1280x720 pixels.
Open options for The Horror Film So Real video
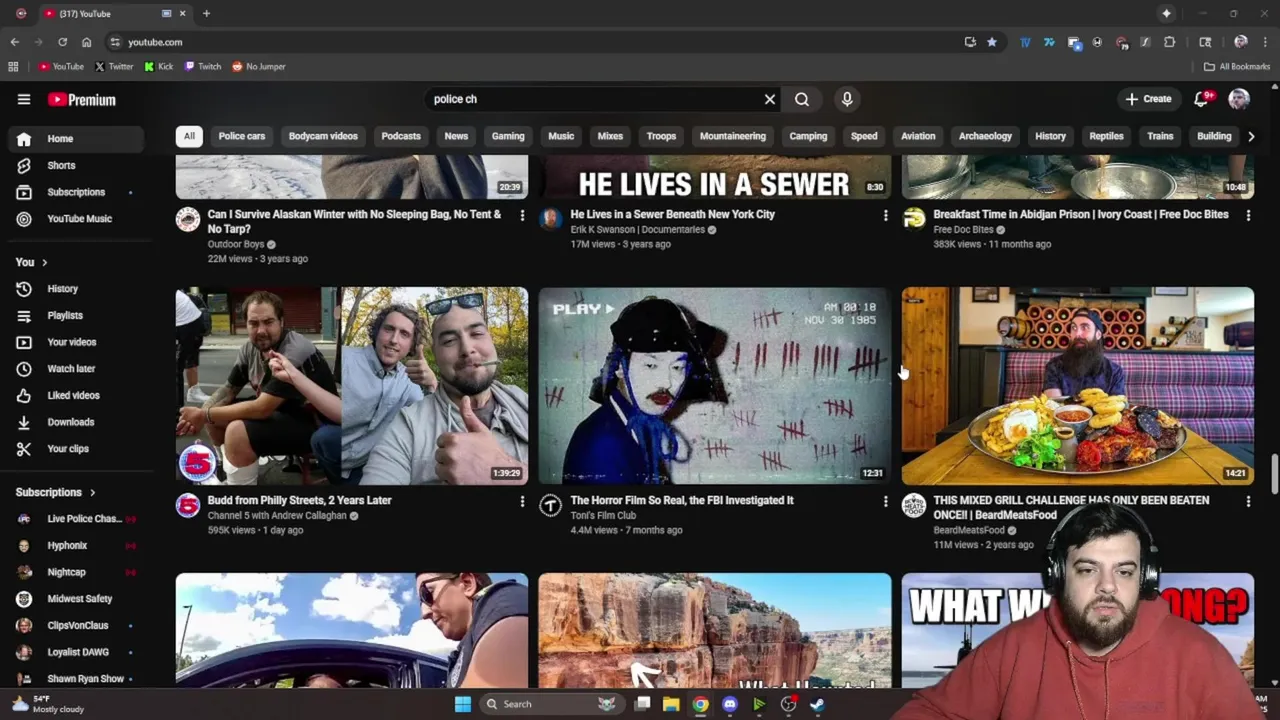885,501
